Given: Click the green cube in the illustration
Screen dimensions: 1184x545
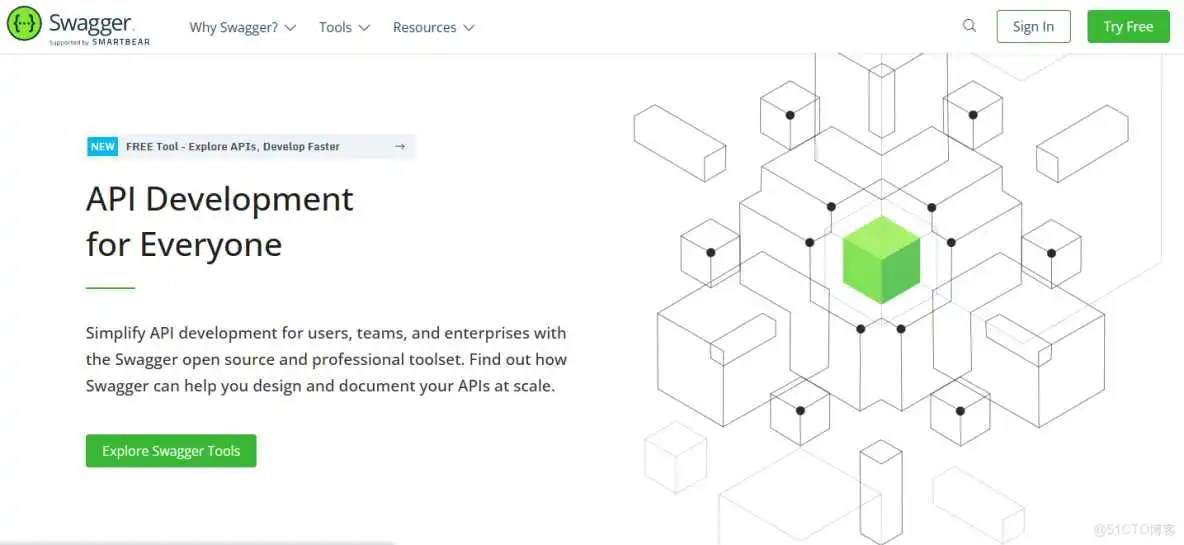Looking at the screenshot, I should coord(881,259).
